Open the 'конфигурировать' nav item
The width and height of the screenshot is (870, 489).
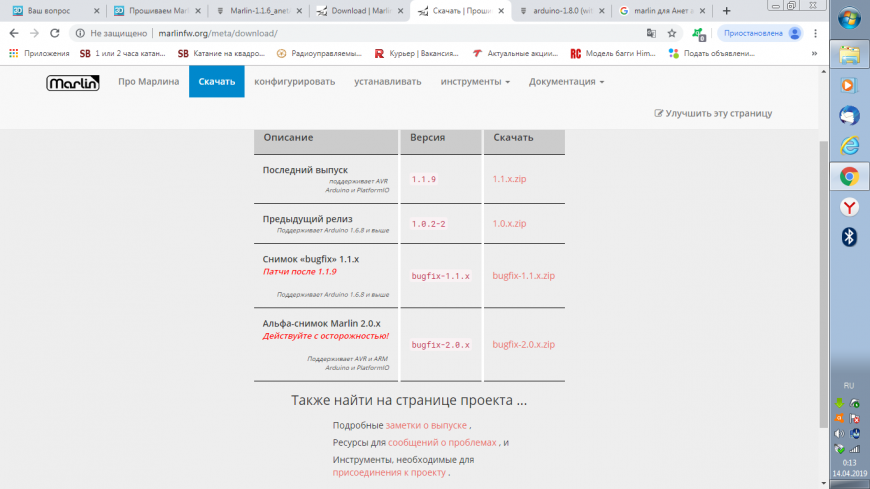(295, 82)
